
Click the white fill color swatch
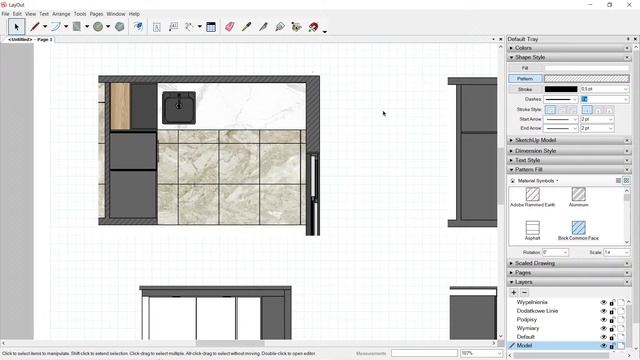pyautogui.click(x=587, y=68)
